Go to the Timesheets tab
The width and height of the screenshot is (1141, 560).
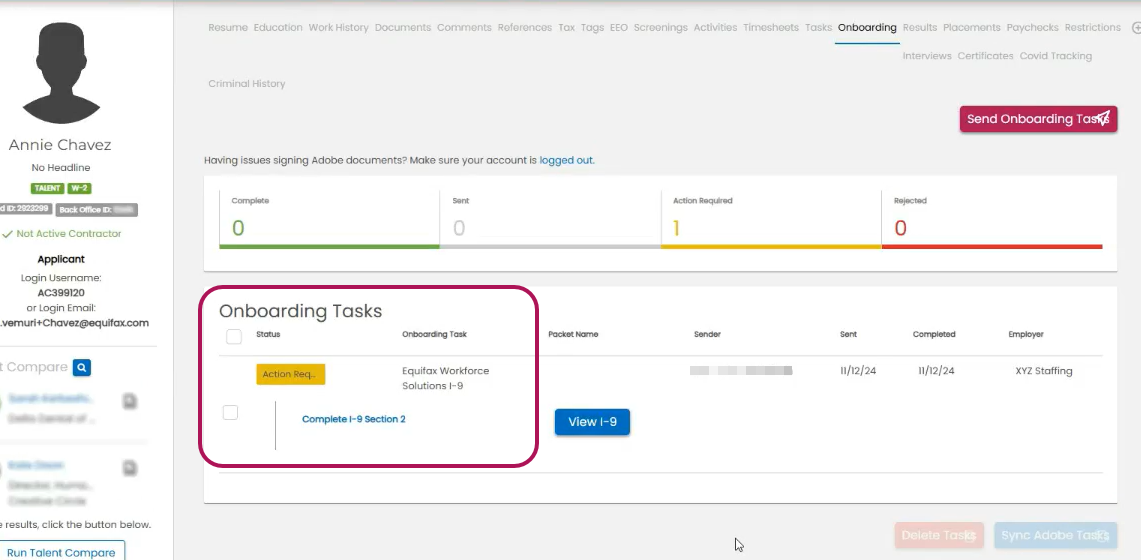coord(771,28)
